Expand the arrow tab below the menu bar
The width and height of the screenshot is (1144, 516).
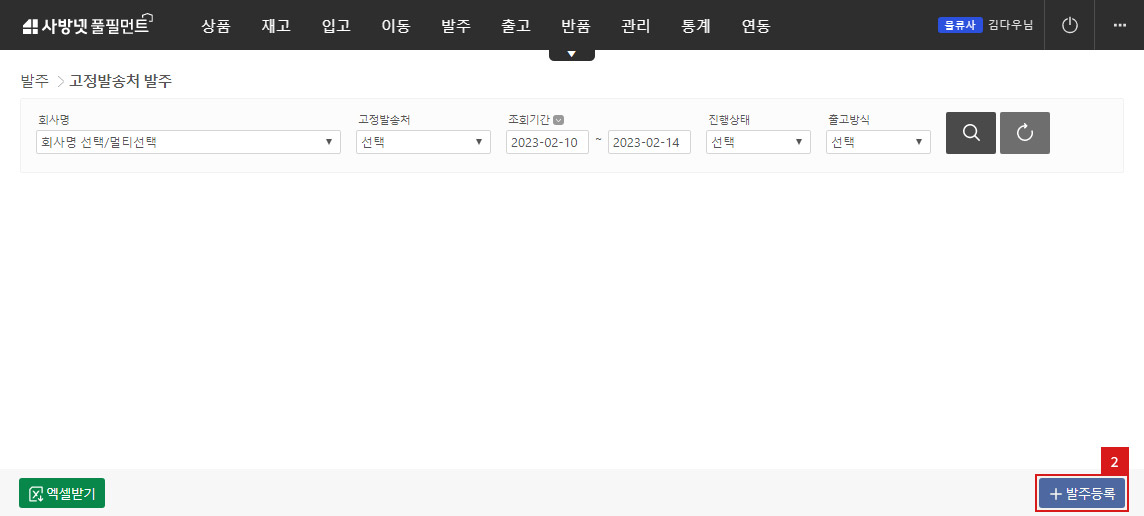point(571,54)
